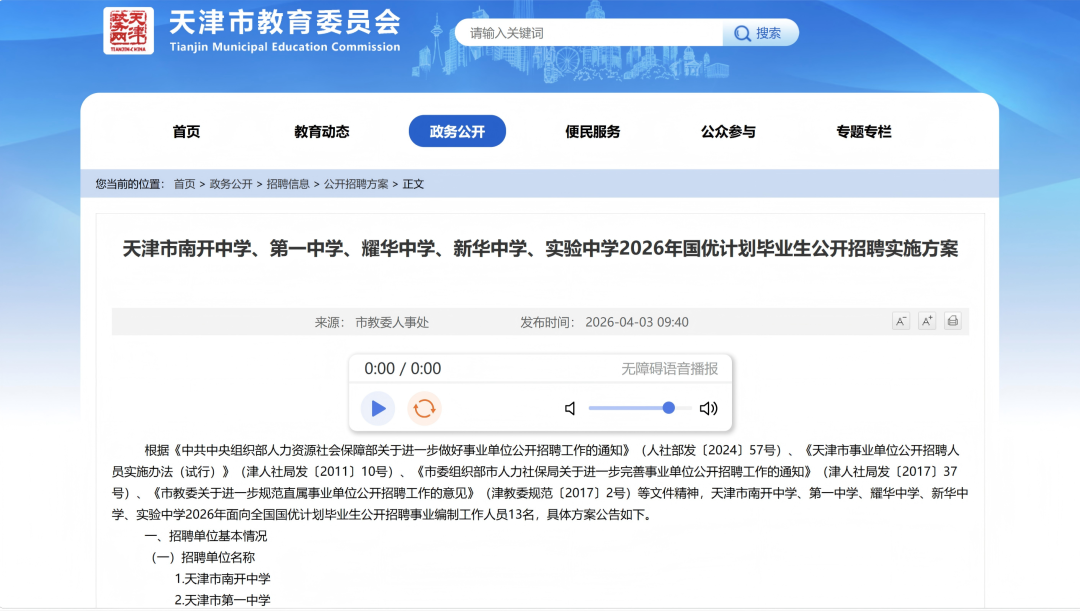Decrease font size with the A- icon
Image resolution: width=1080 pixels, height=611 pixels.
[x=900, y=321]
